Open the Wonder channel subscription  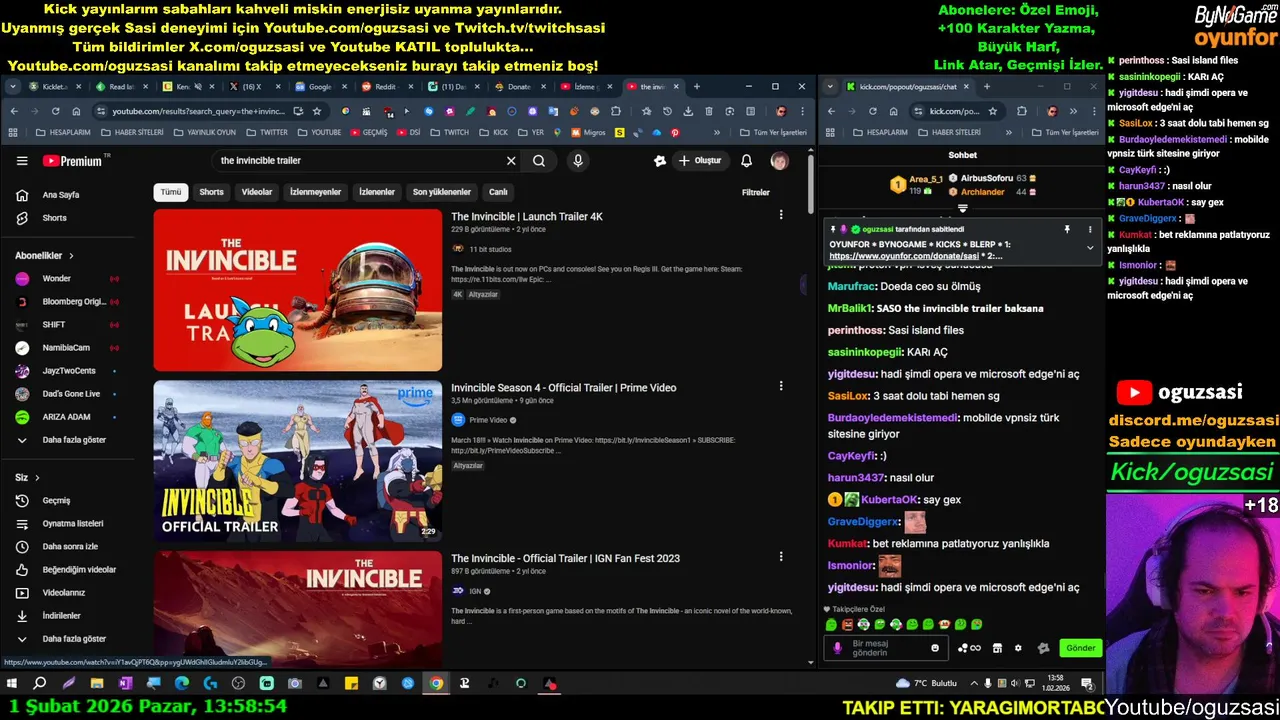click(57, 279)
